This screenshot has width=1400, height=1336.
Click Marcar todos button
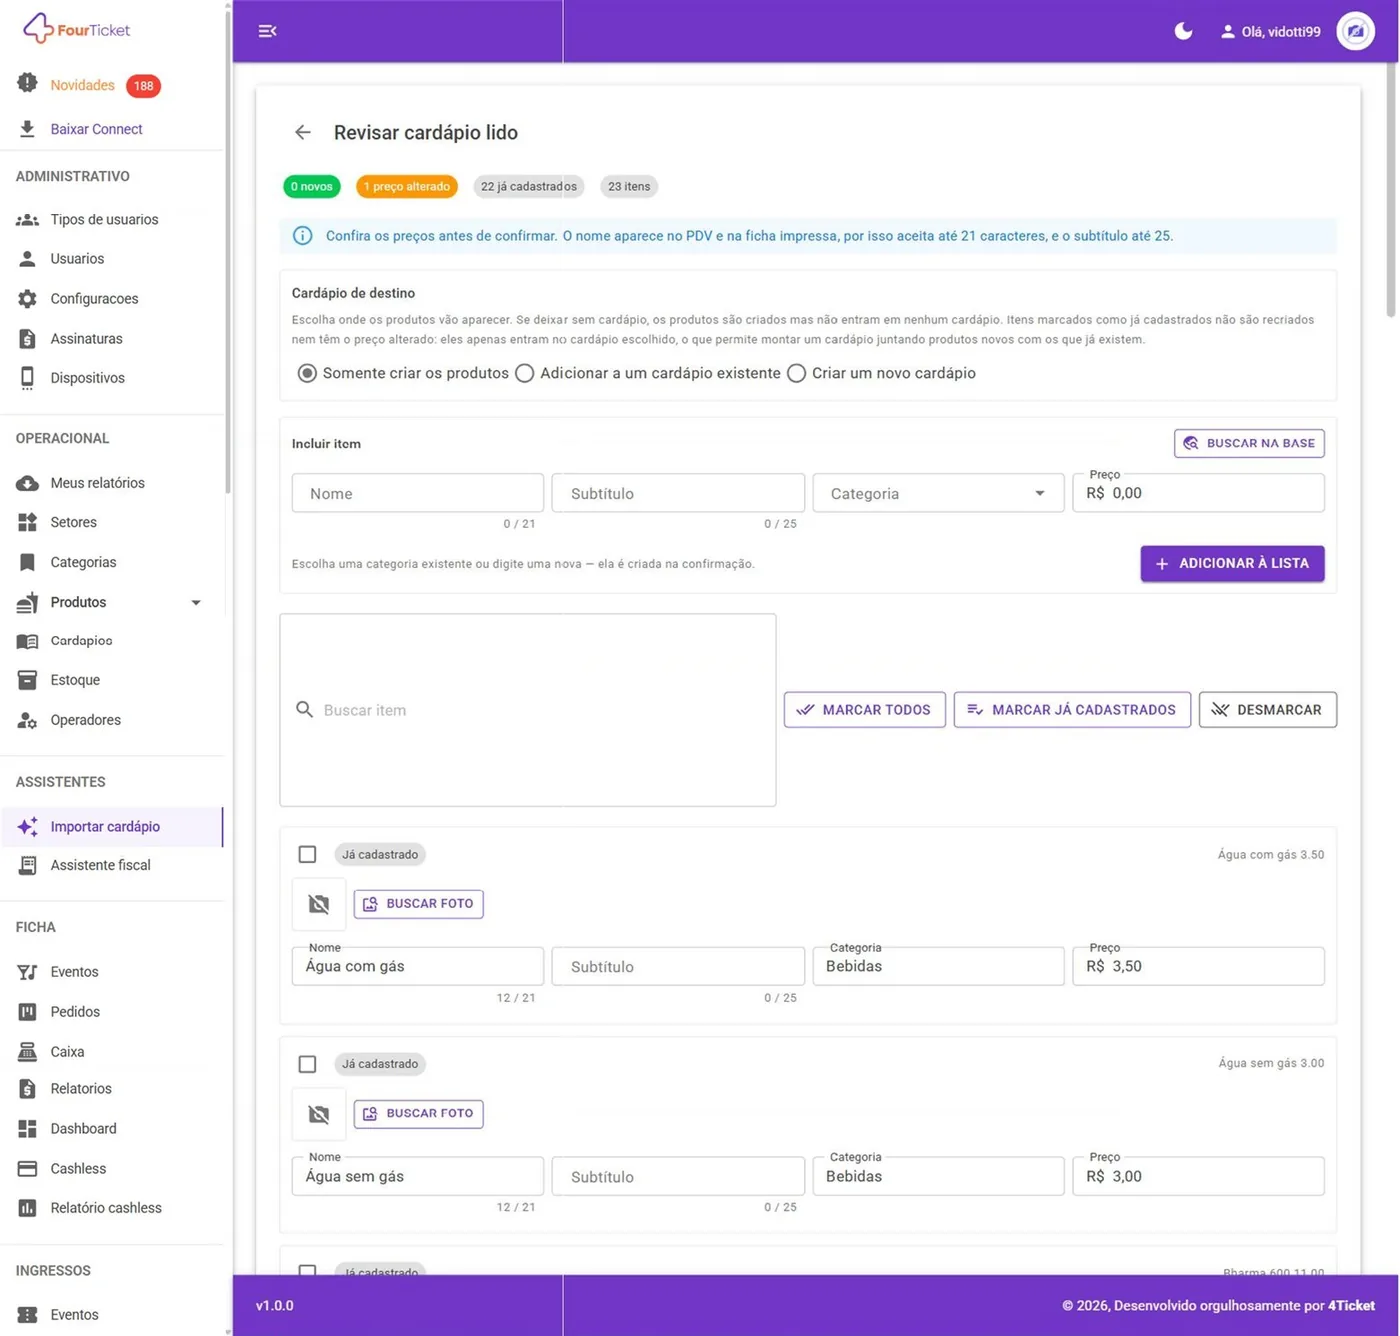tap(864, 710)
